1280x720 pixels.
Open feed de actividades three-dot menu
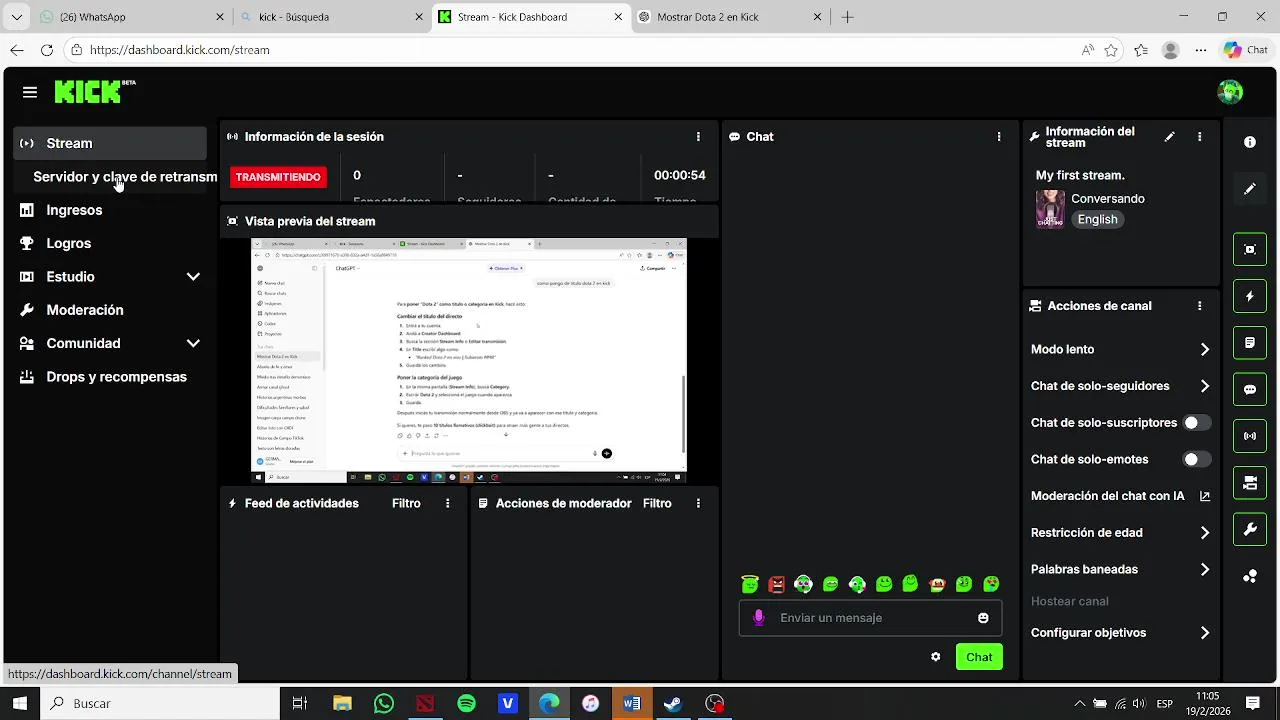447,504
